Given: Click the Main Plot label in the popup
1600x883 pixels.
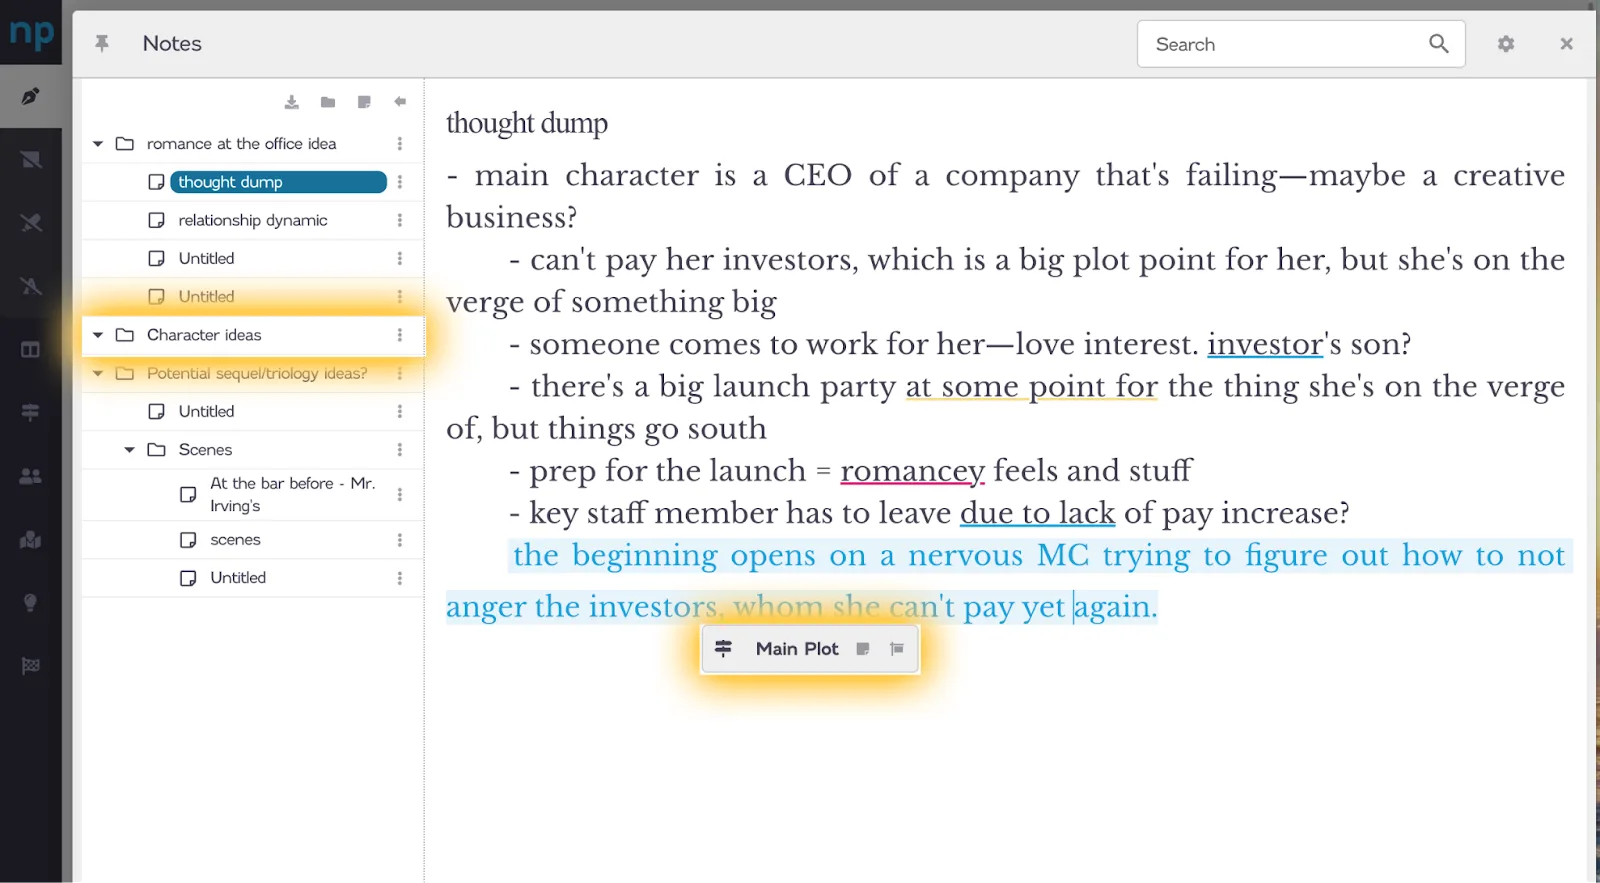Looking at the screenshot, I should pos(797,649).
